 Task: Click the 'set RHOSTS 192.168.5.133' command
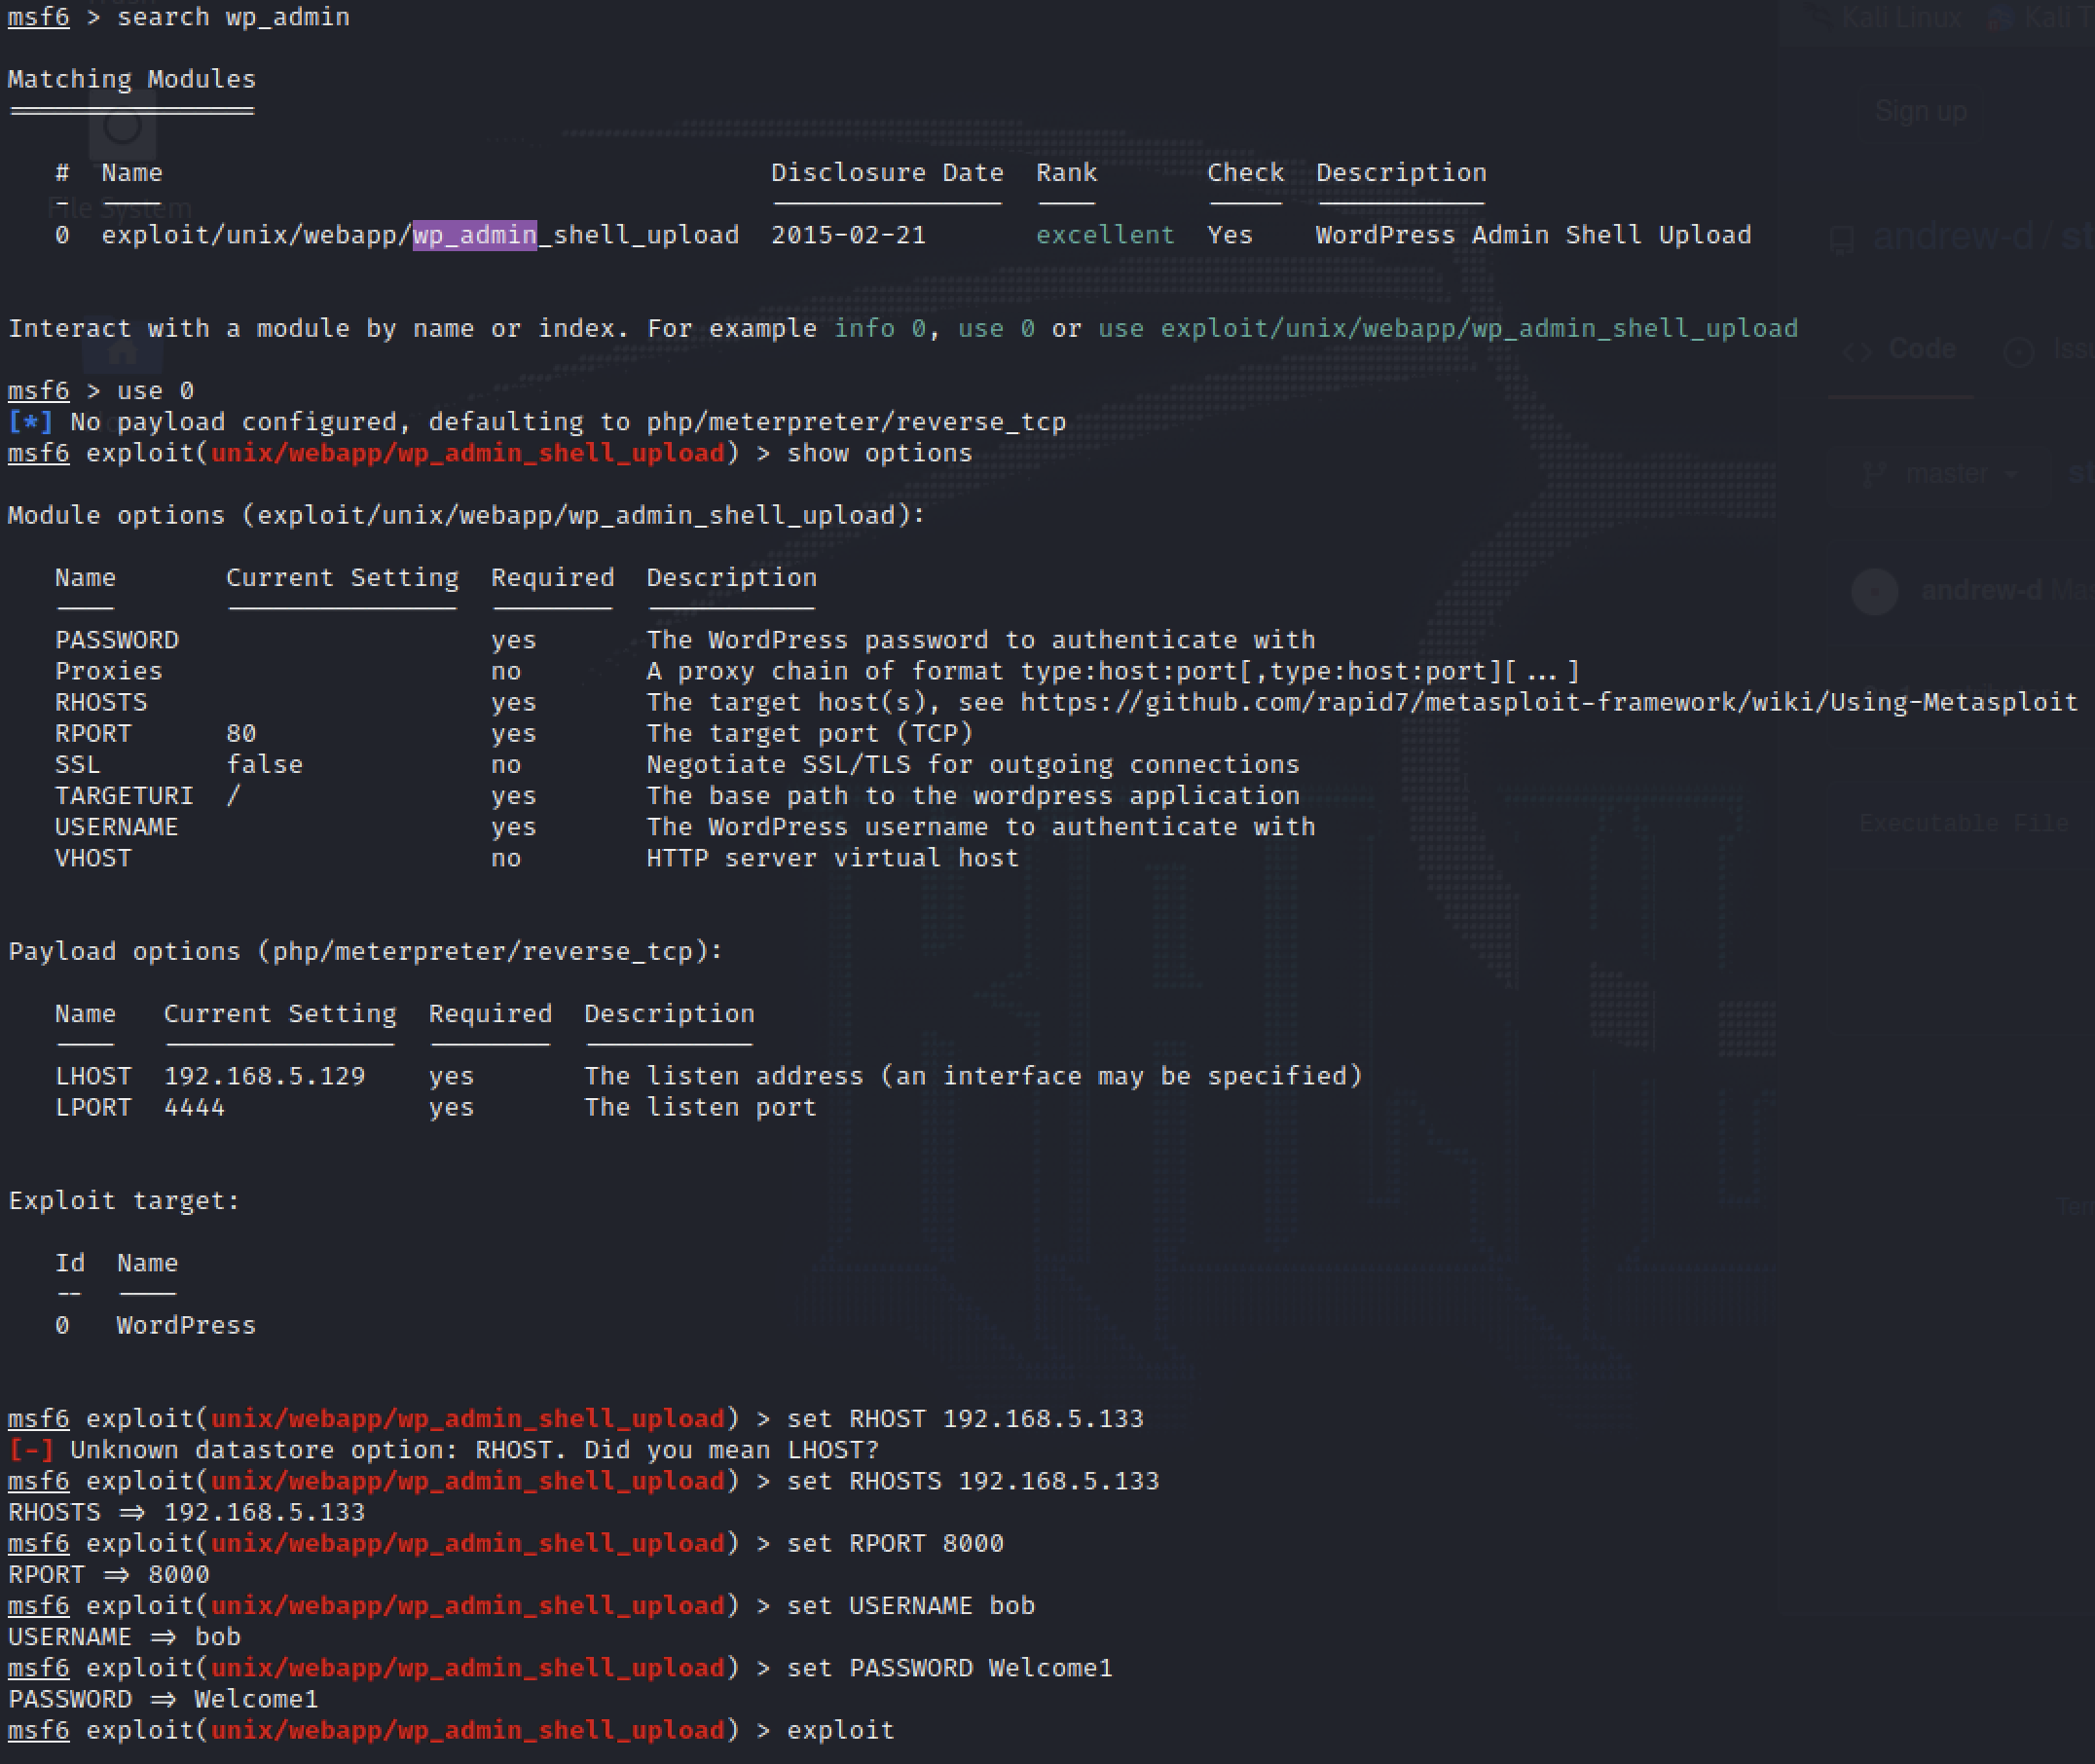(973, 1481)
